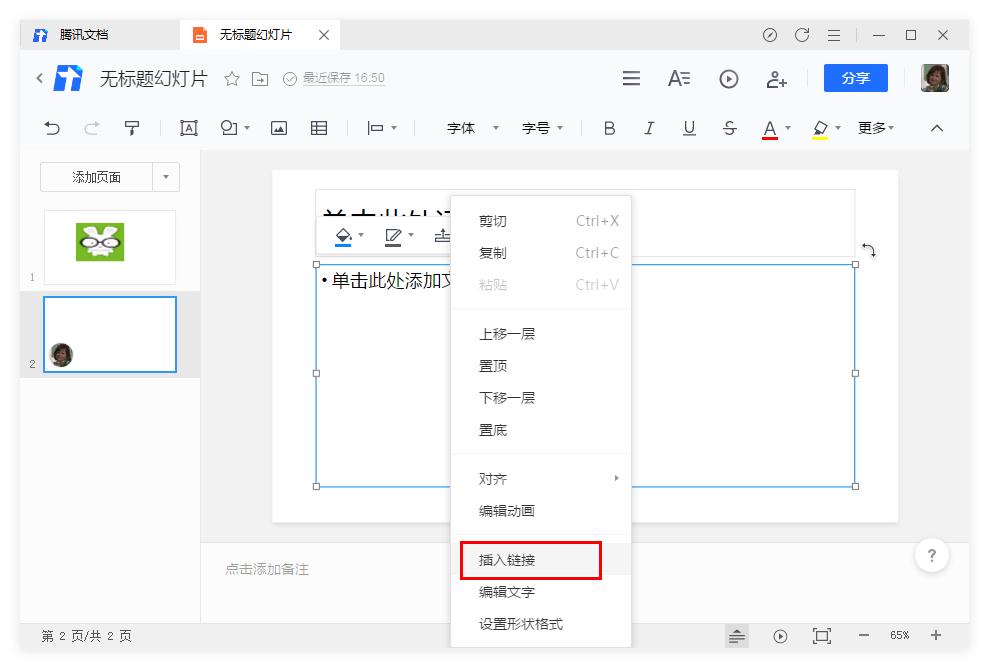
Task: Select the first slide thumbnail
Action: click(x=109, y=247)
